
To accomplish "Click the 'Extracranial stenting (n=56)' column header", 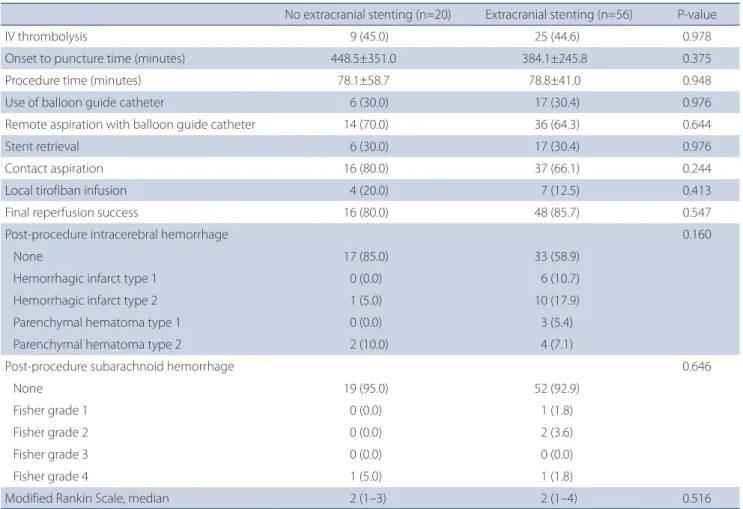I will point(559,15).
